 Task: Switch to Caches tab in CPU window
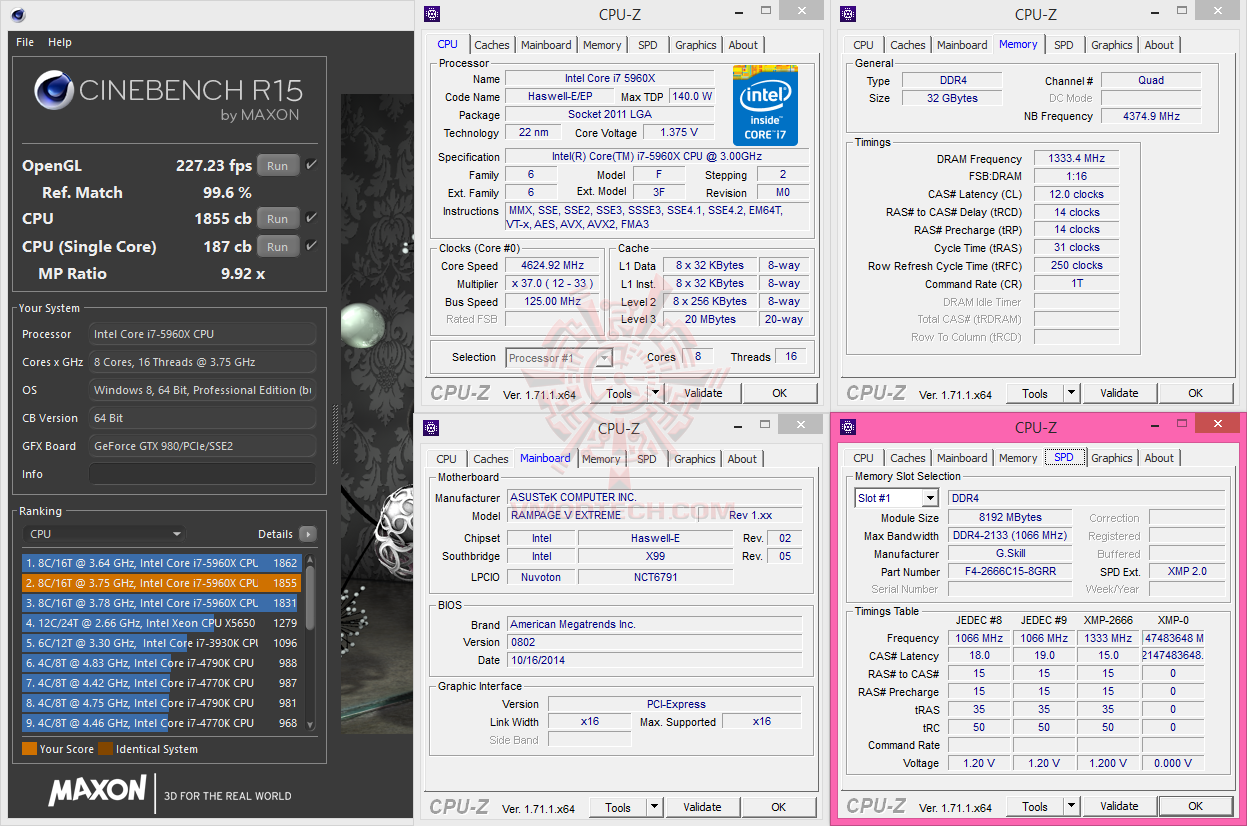(x=492, y=45)
